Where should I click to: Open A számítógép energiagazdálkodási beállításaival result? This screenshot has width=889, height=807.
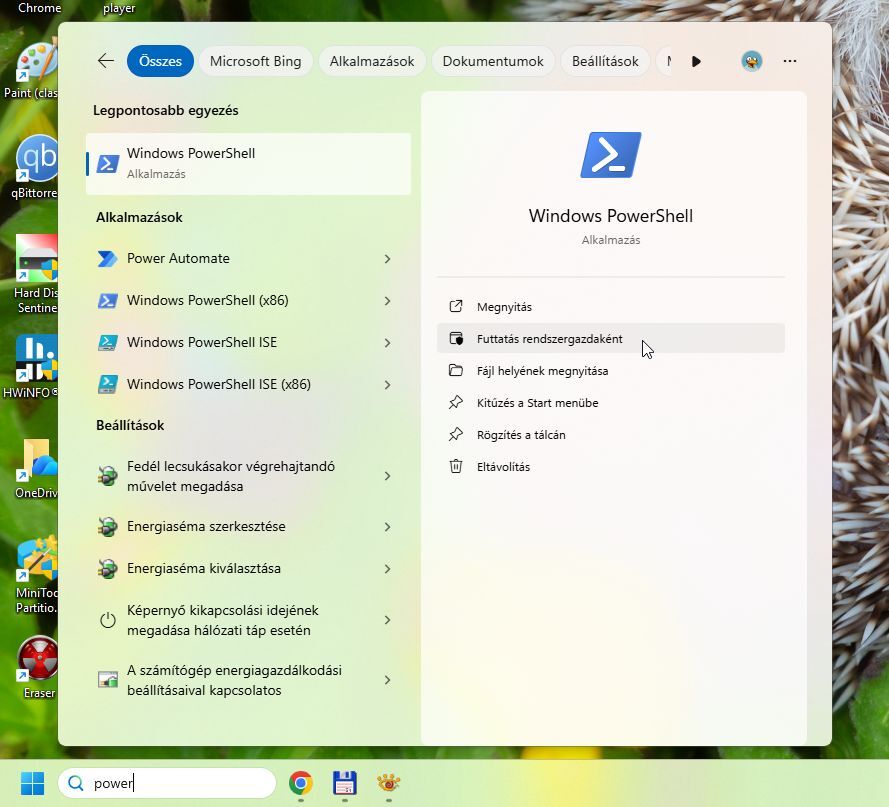pyautogui.click(x=248, y=681)
